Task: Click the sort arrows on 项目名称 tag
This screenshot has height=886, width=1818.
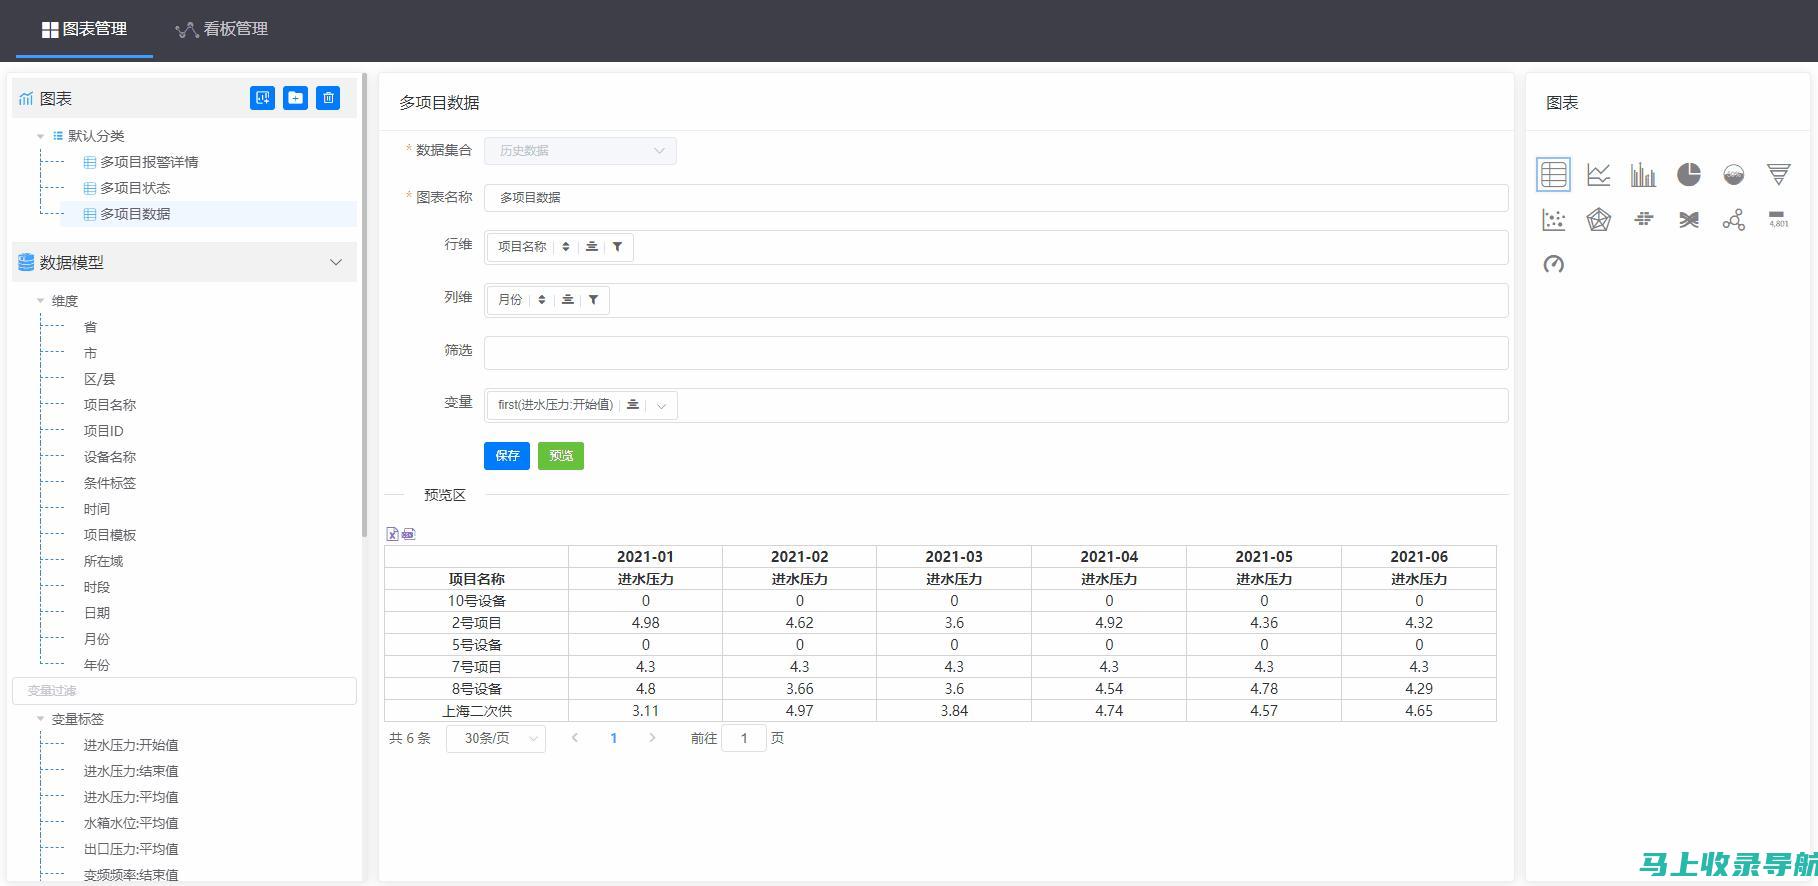Action: tap(566, 247)
